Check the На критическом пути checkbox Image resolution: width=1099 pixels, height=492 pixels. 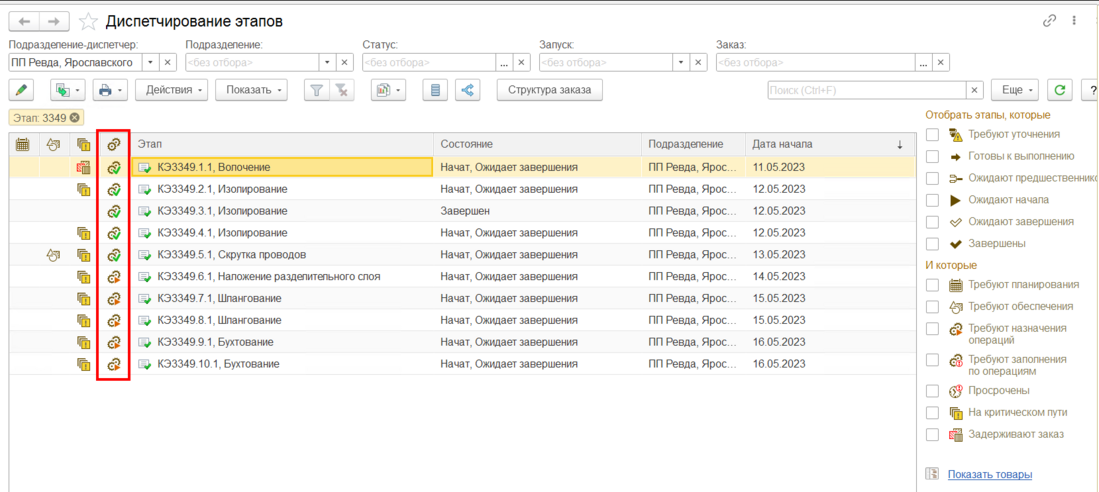tap(932, 412)
